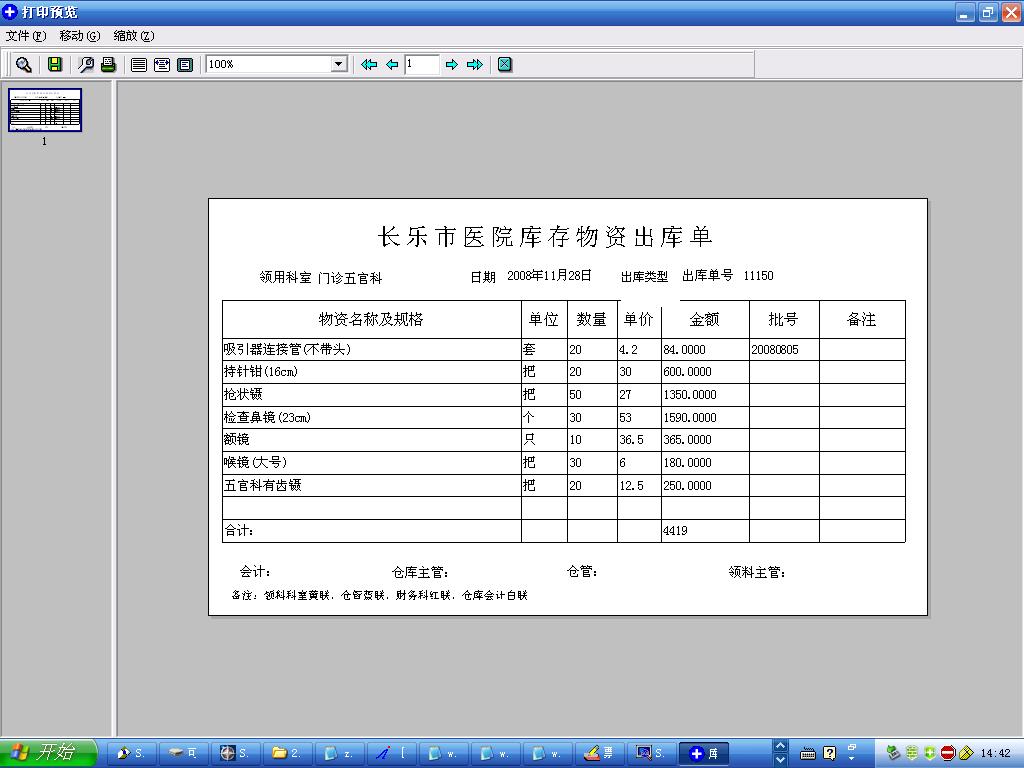Viewport: 1024px width, 768px height.
Task: Click the 合计: row label
Action: pos(239,530)
